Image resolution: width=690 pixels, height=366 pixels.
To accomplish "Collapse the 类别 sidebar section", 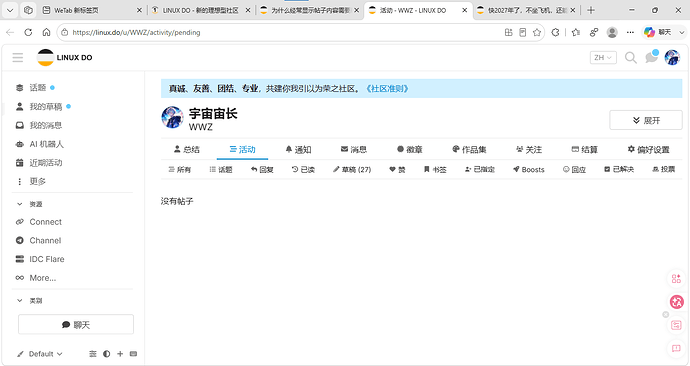I will [29, 301].
